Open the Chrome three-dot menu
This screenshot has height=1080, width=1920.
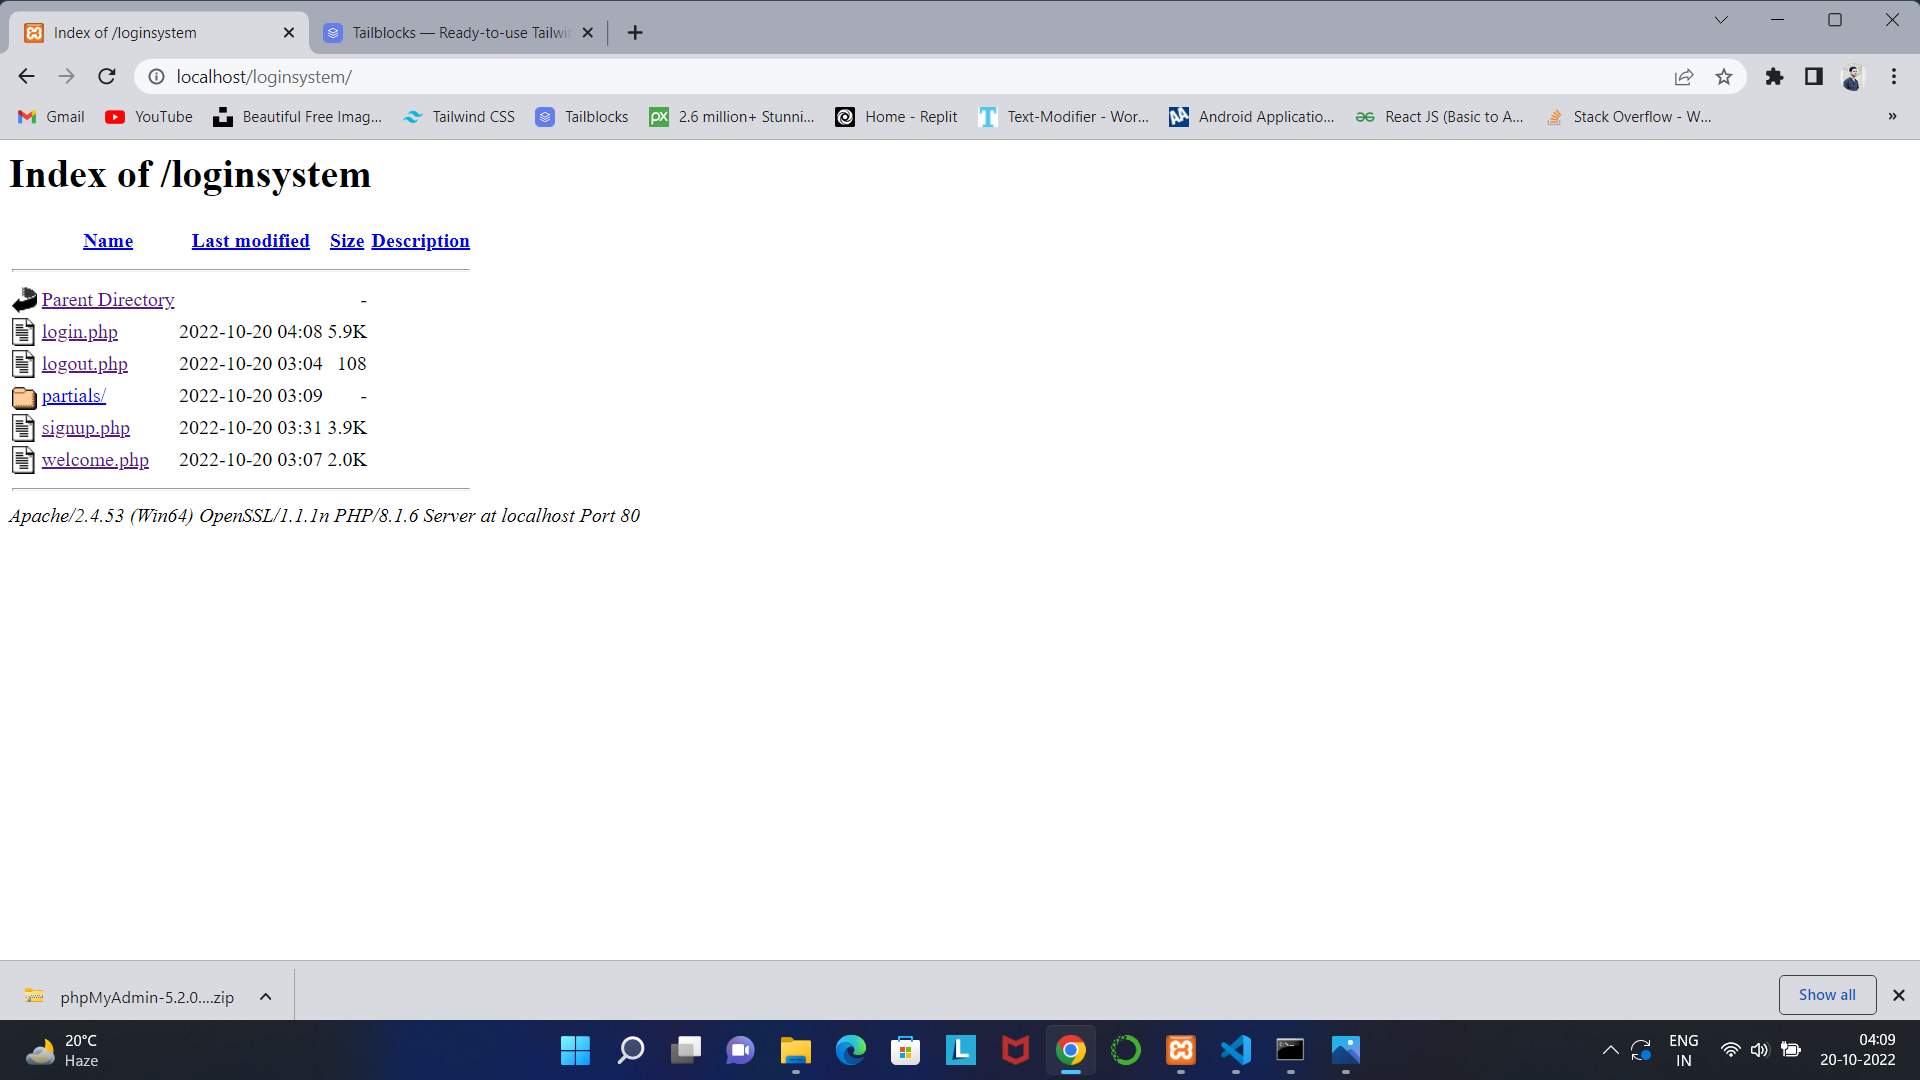click(x=1893, y=76)
